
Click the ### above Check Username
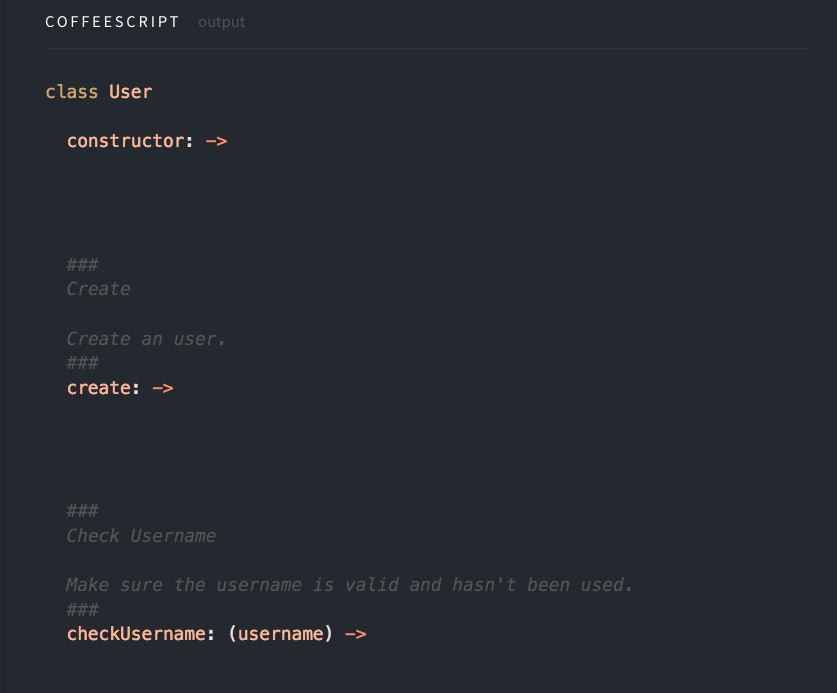click(x=82, y=511)
